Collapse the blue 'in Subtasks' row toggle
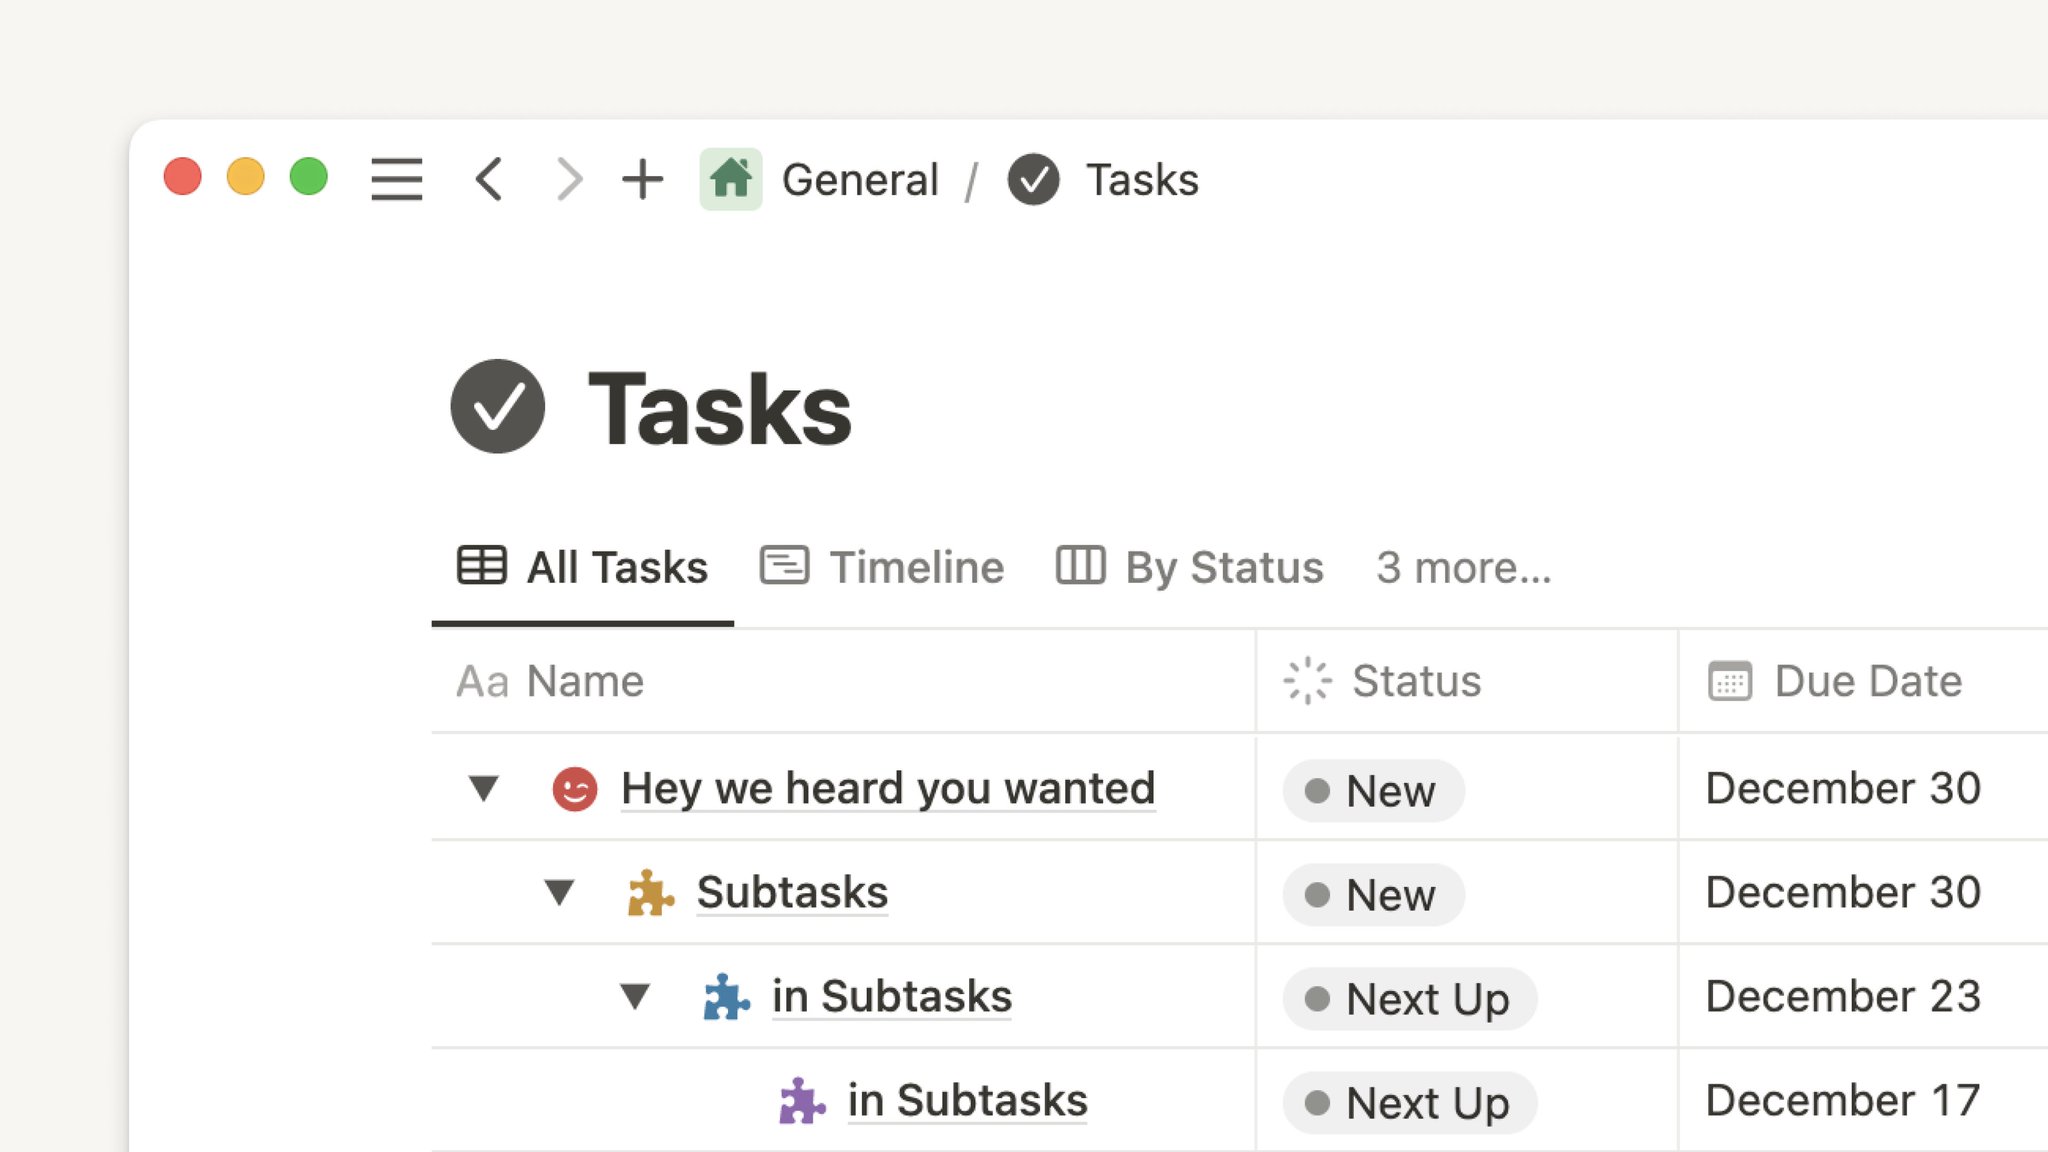 point(635,996)
